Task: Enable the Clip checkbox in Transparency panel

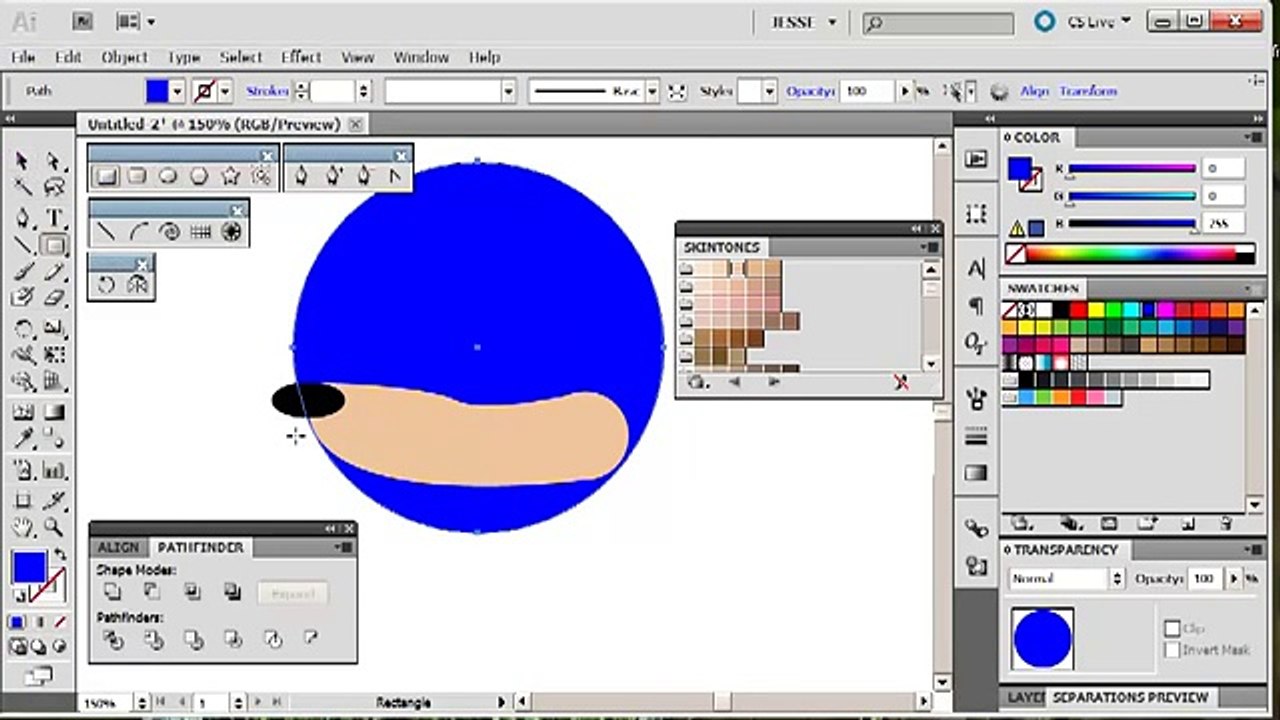Action: [x=1173, y=629]
